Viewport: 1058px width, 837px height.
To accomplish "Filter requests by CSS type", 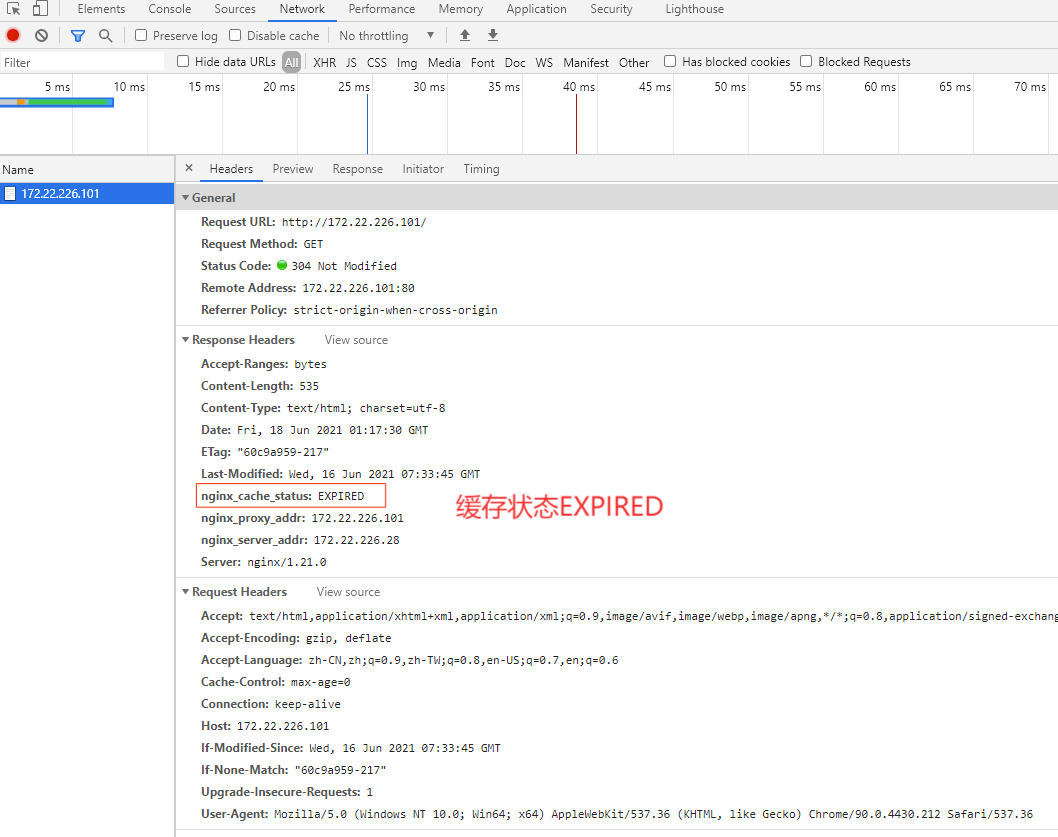I will [x=377, y=62].
